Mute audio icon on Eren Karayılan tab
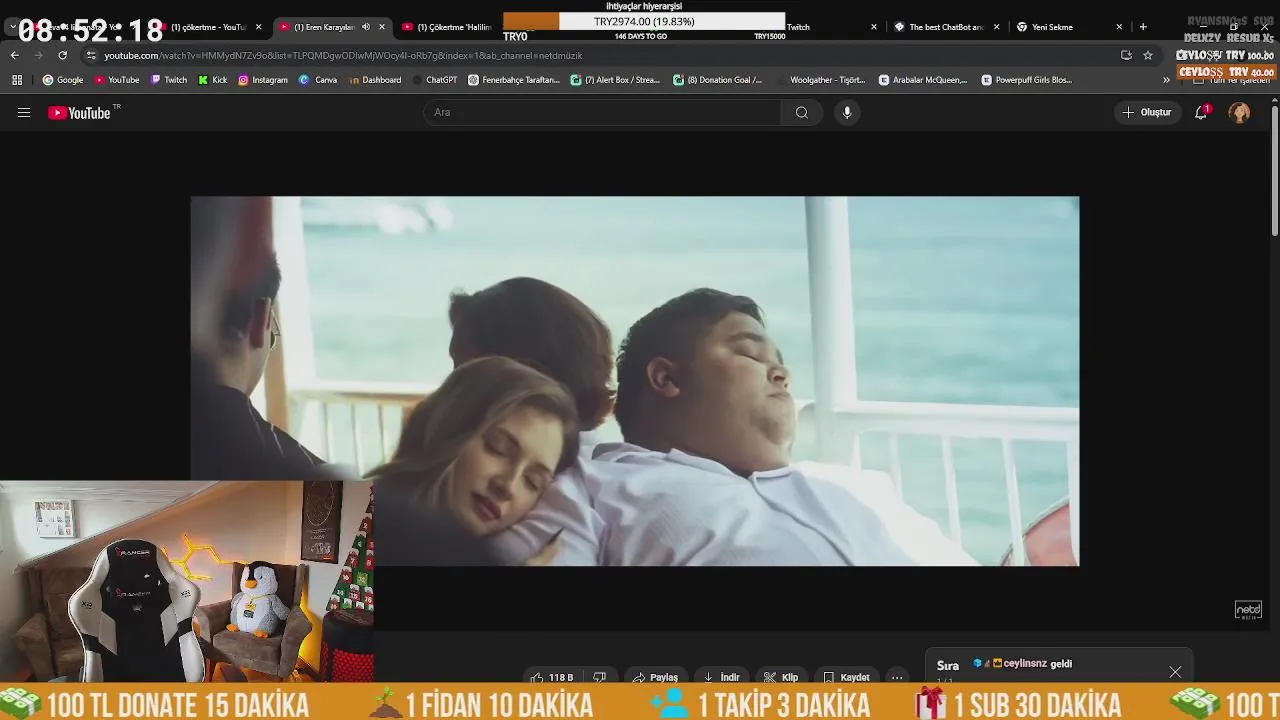 [x=365, y=27]
